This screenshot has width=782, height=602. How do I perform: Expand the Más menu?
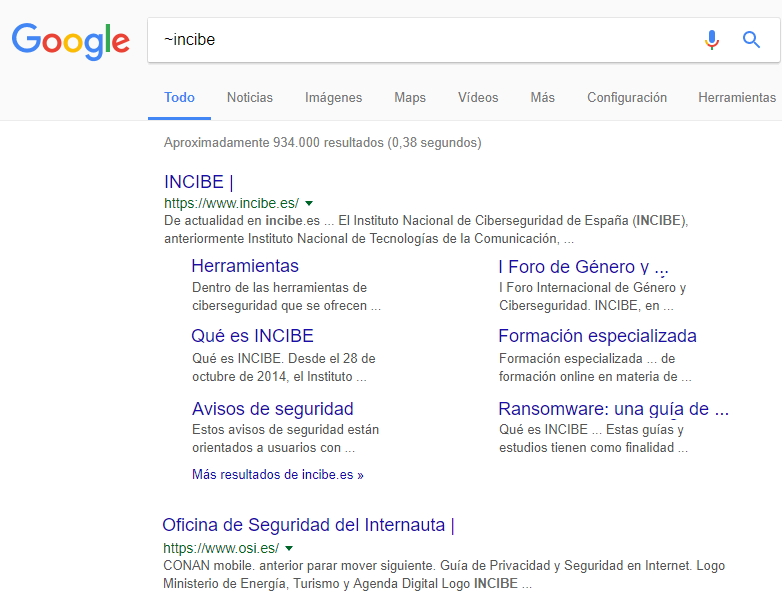tap(543, 97)
